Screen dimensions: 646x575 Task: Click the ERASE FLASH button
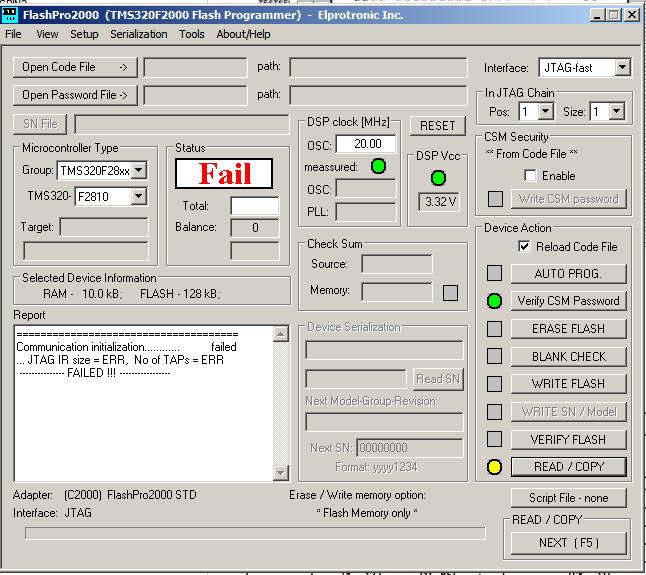(x=569, y=329)
